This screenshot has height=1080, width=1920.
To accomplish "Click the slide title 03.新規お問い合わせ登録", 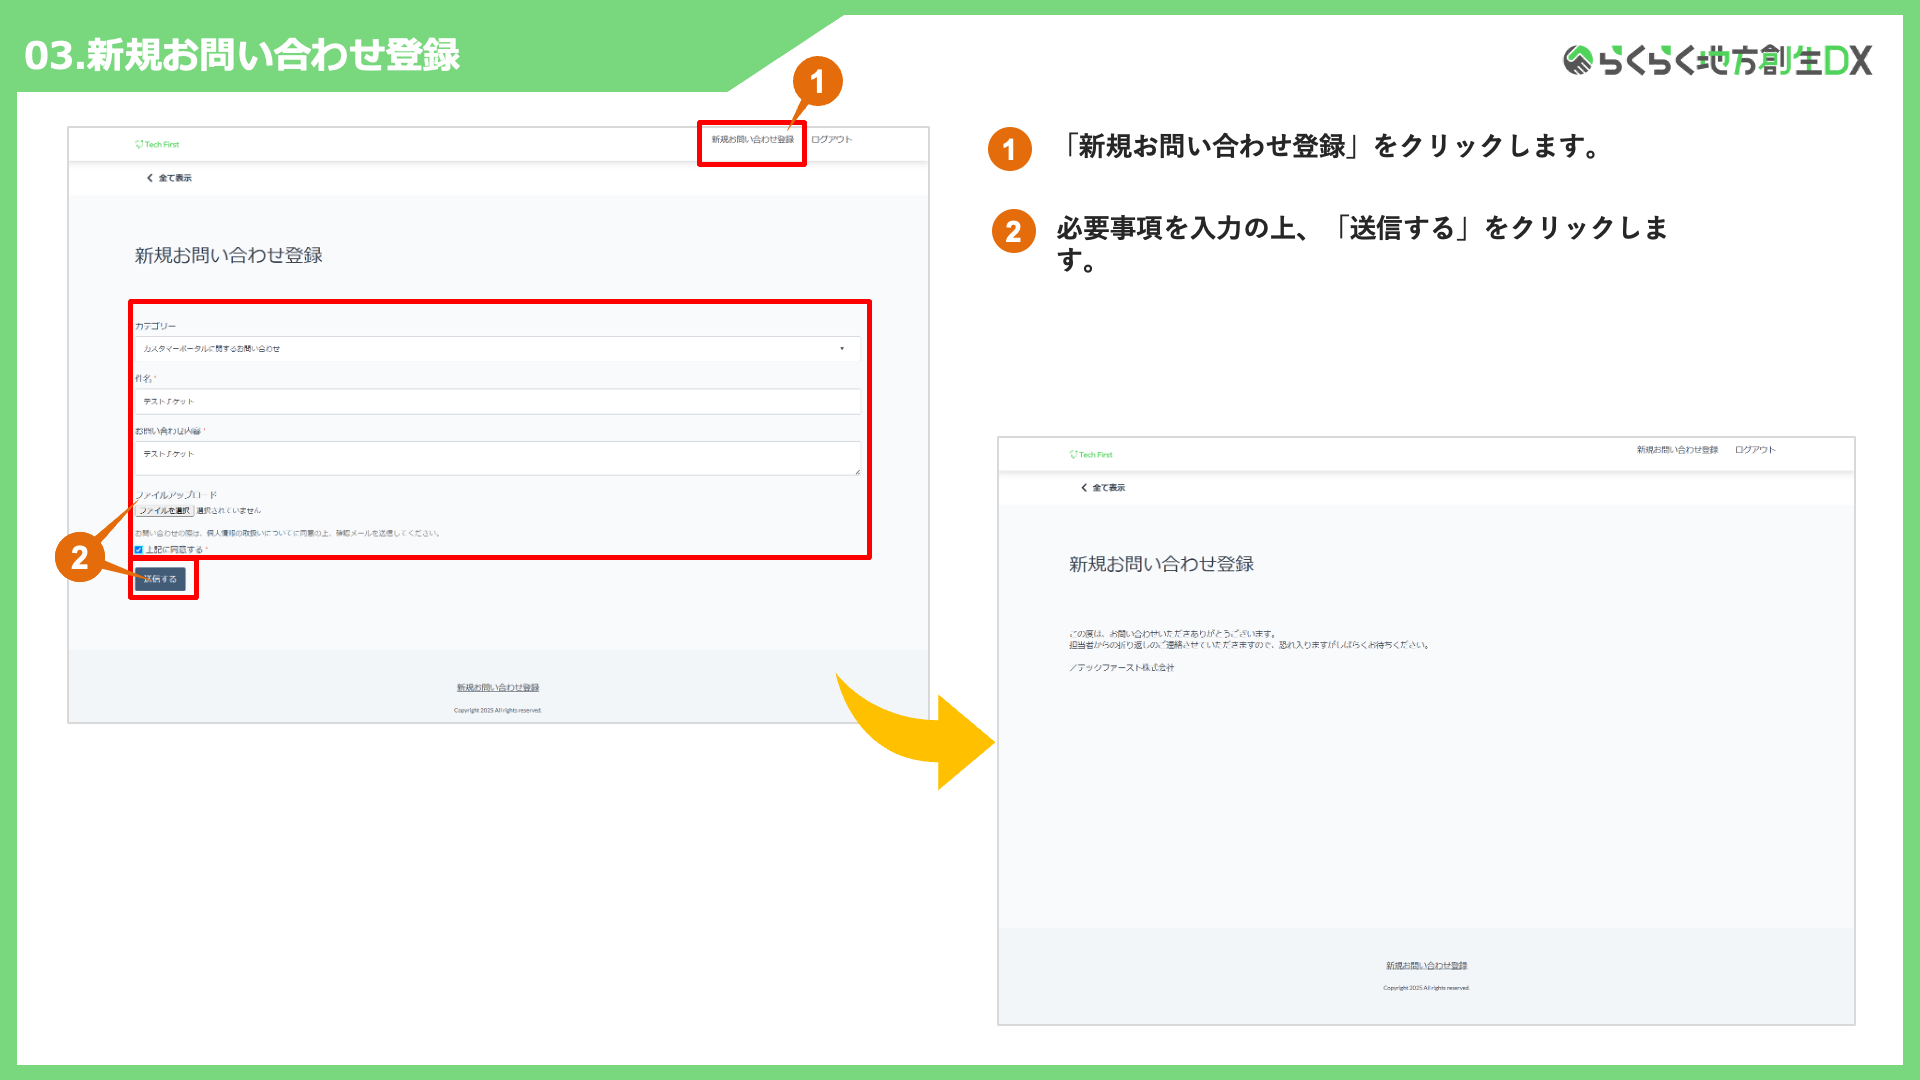I will click(242, 55).
